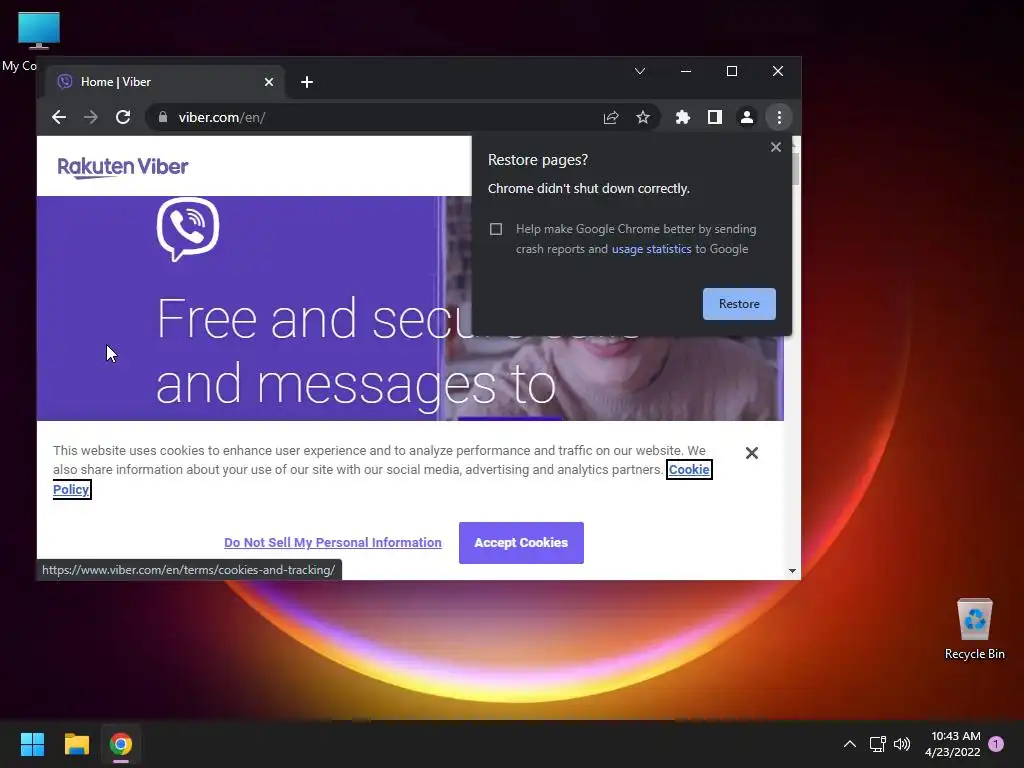Open tab search chevron dropdown
Image resolution: width=1024 pixels, height=768 pixels.
[x=640, y=71]
